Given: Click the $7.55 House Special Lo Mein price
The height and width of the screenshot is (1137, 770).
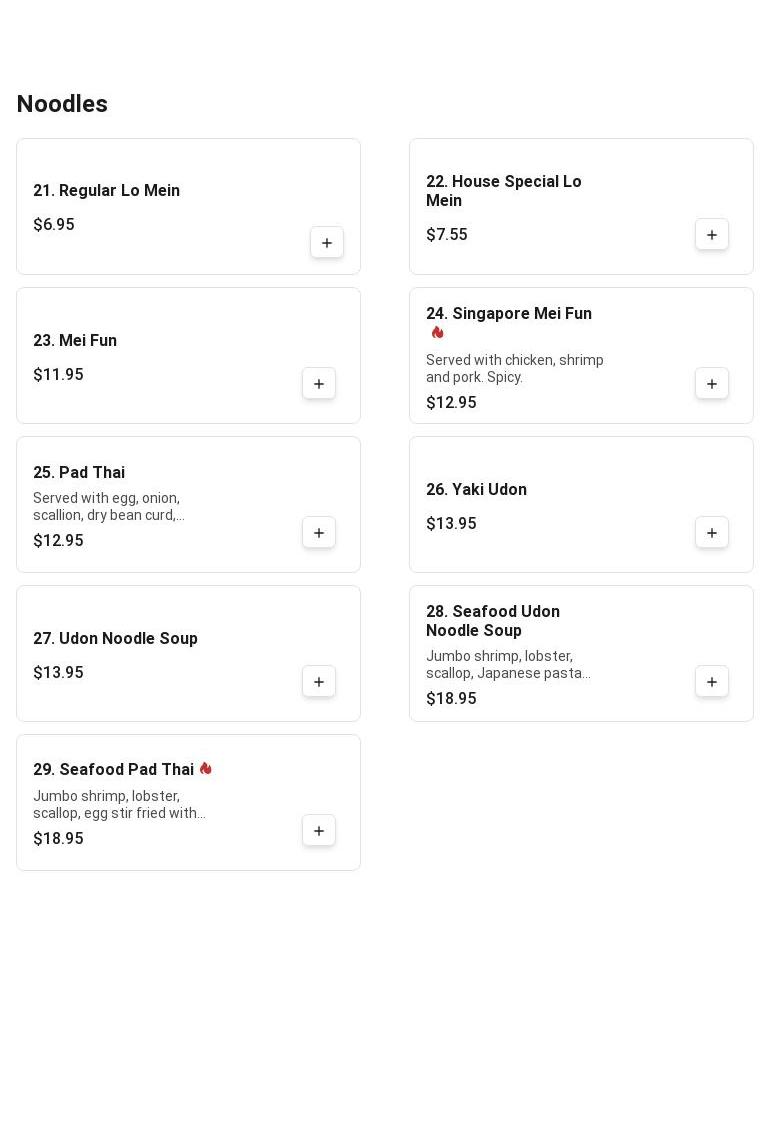Looking at the screenshot, I should pos(447,235).
